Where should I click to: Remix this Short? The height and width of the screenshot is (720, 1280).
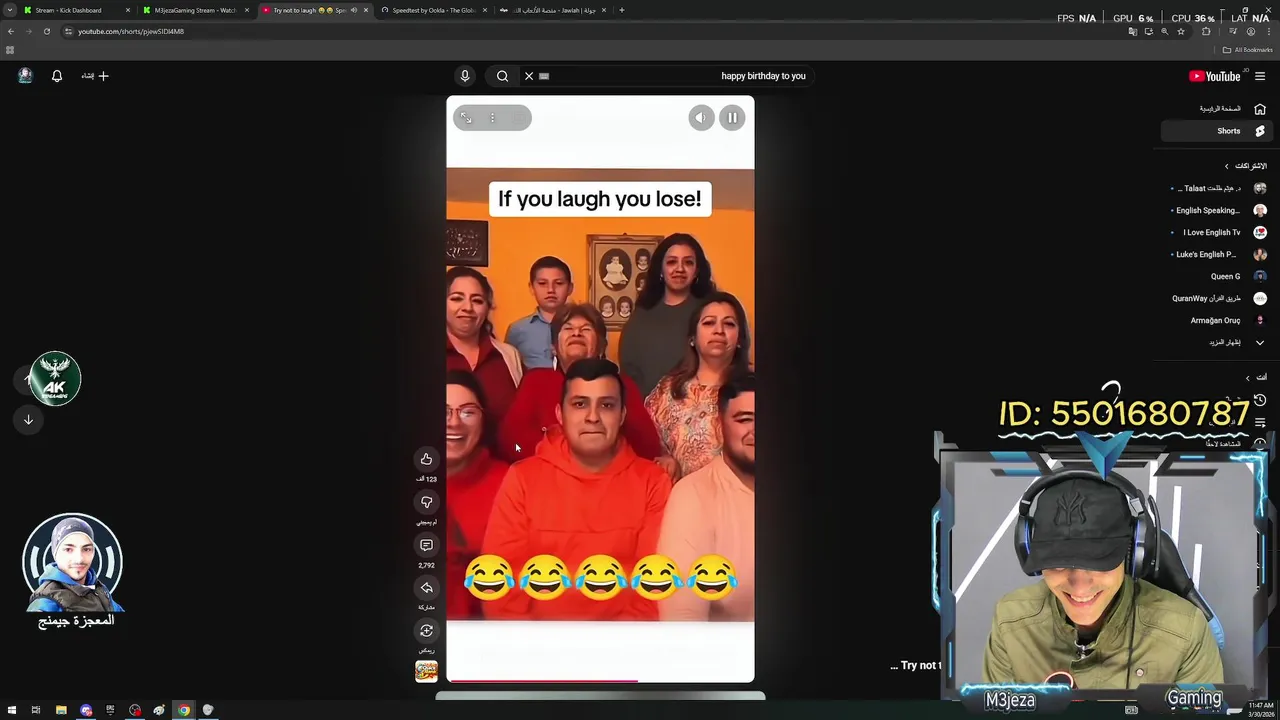(426, 631)
